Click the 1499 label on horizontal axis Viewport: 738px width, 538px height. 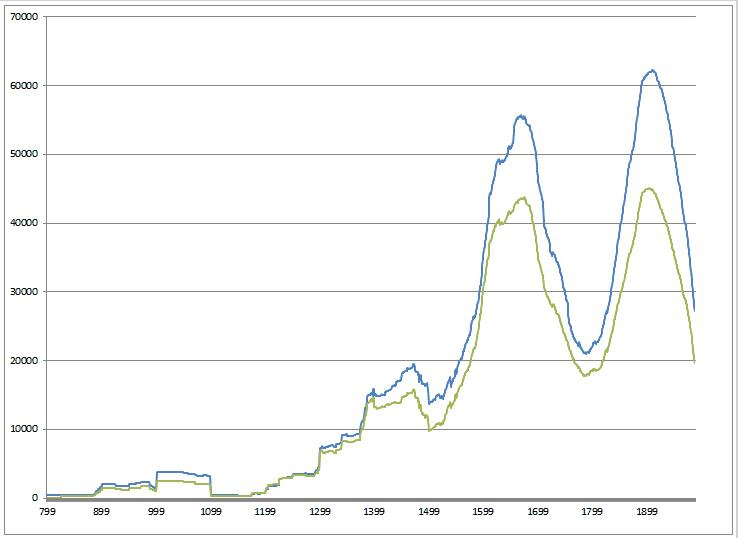pos(428,511)
